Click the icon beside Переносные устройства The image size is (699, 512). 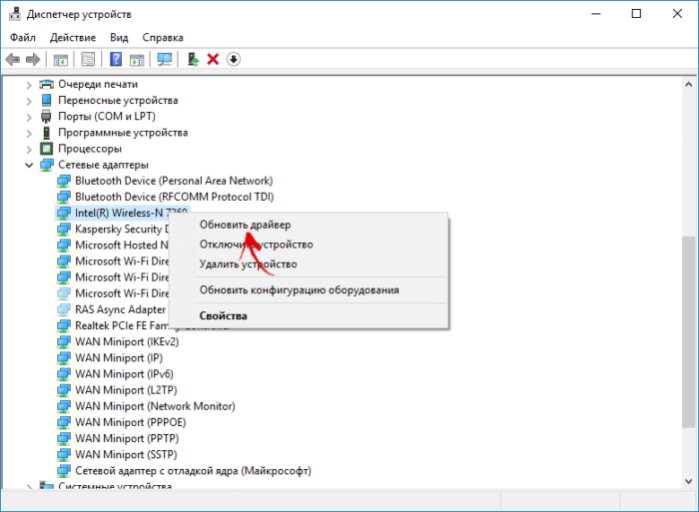46,100
